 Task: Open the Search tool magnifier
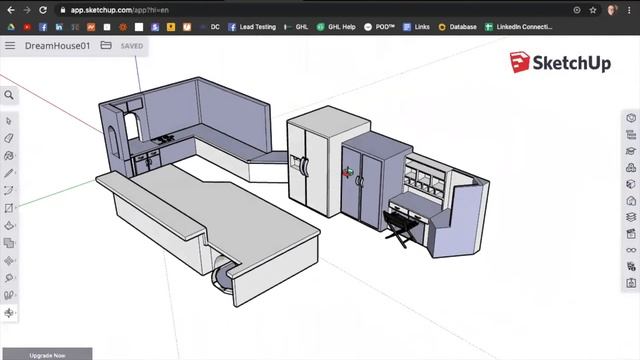pyautogui.click(x=9, y=95)
